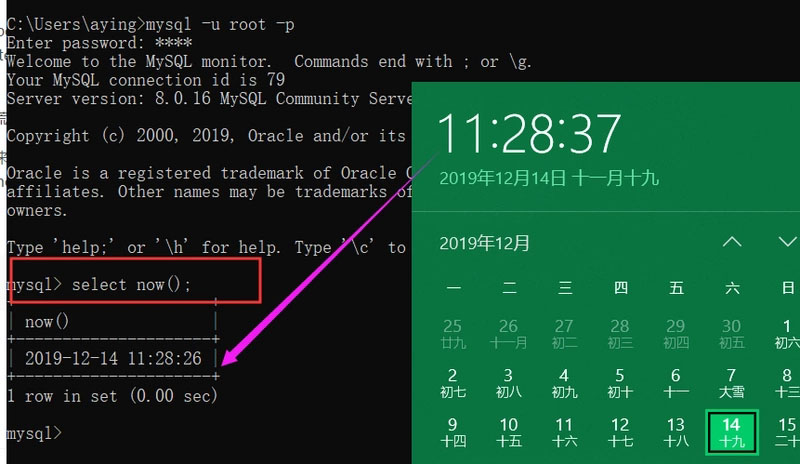Select December 4 初九 in calendar
Viewport: 800px width, 464px height.
click(564, 383)
